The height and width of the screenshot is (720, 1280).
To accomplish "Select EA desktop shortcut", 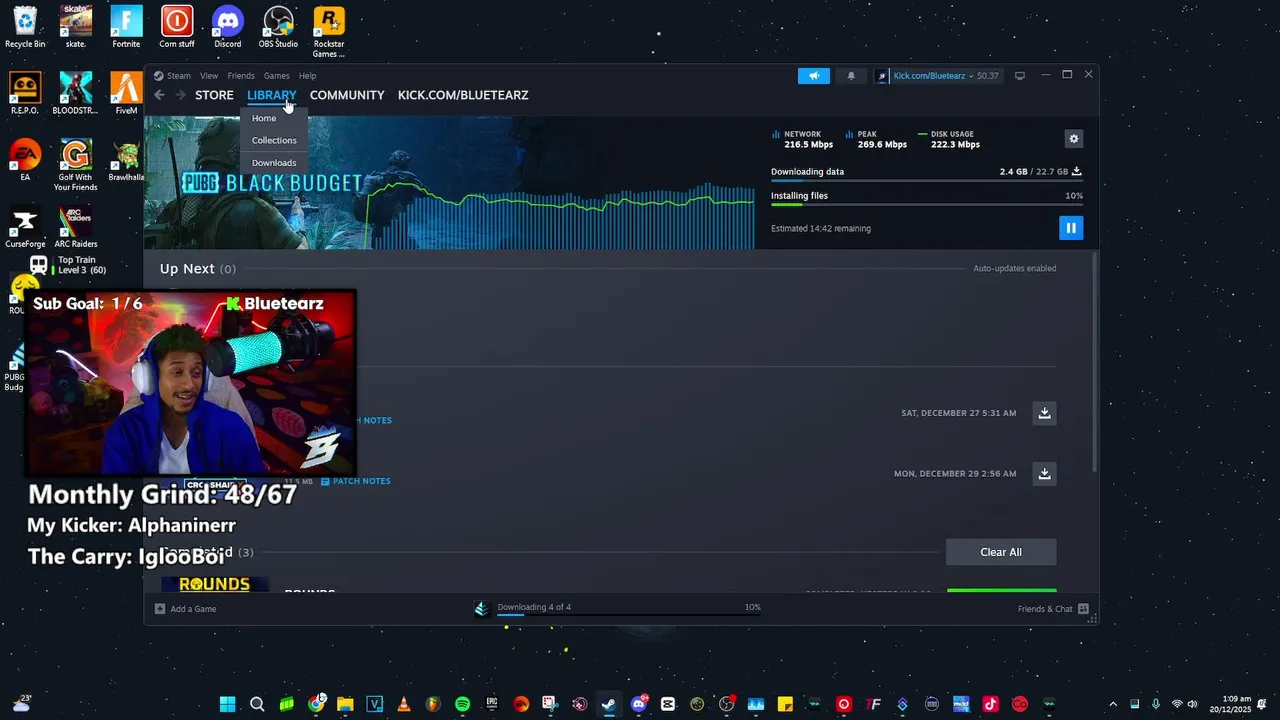I will tap(25, 160).
